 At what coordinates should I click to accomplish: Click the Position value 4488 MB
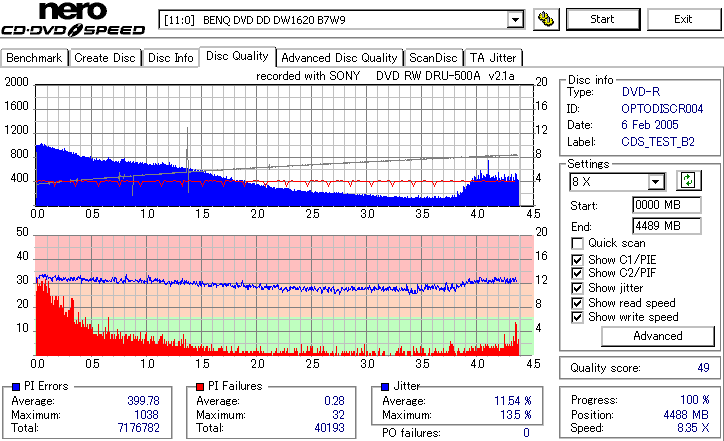click(x=686, y=415)
